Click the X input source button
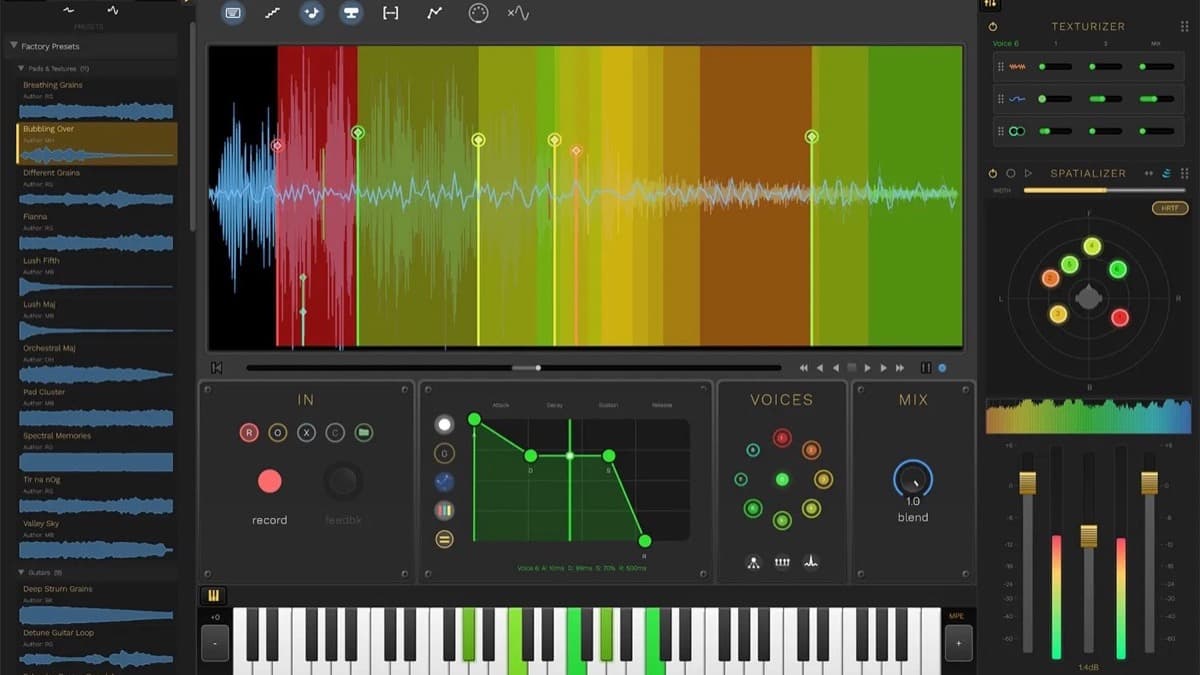 point(307,433)
